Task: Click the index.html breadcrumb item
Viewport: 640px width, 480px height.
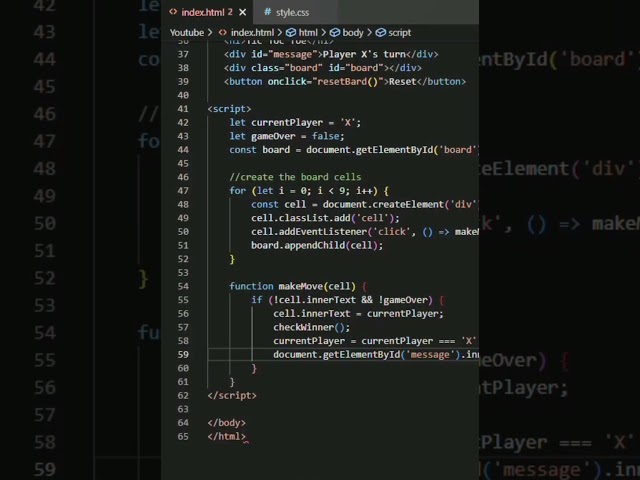Action: 252,33
